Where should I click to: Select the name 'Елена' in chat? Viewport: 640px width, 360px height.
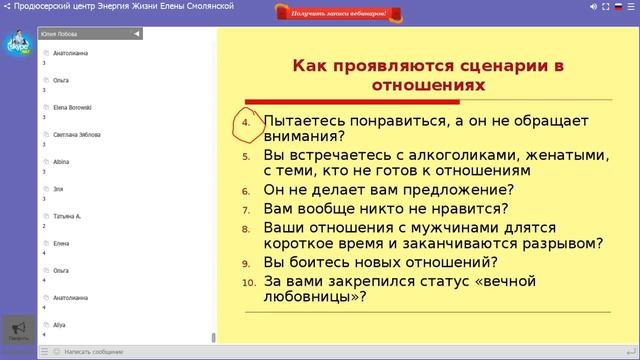point(61,243)
